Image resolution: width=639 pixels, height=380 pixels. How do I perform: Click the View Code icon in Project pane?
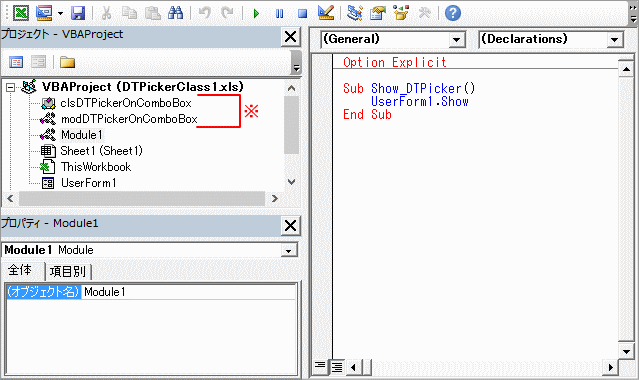(16, 62)
